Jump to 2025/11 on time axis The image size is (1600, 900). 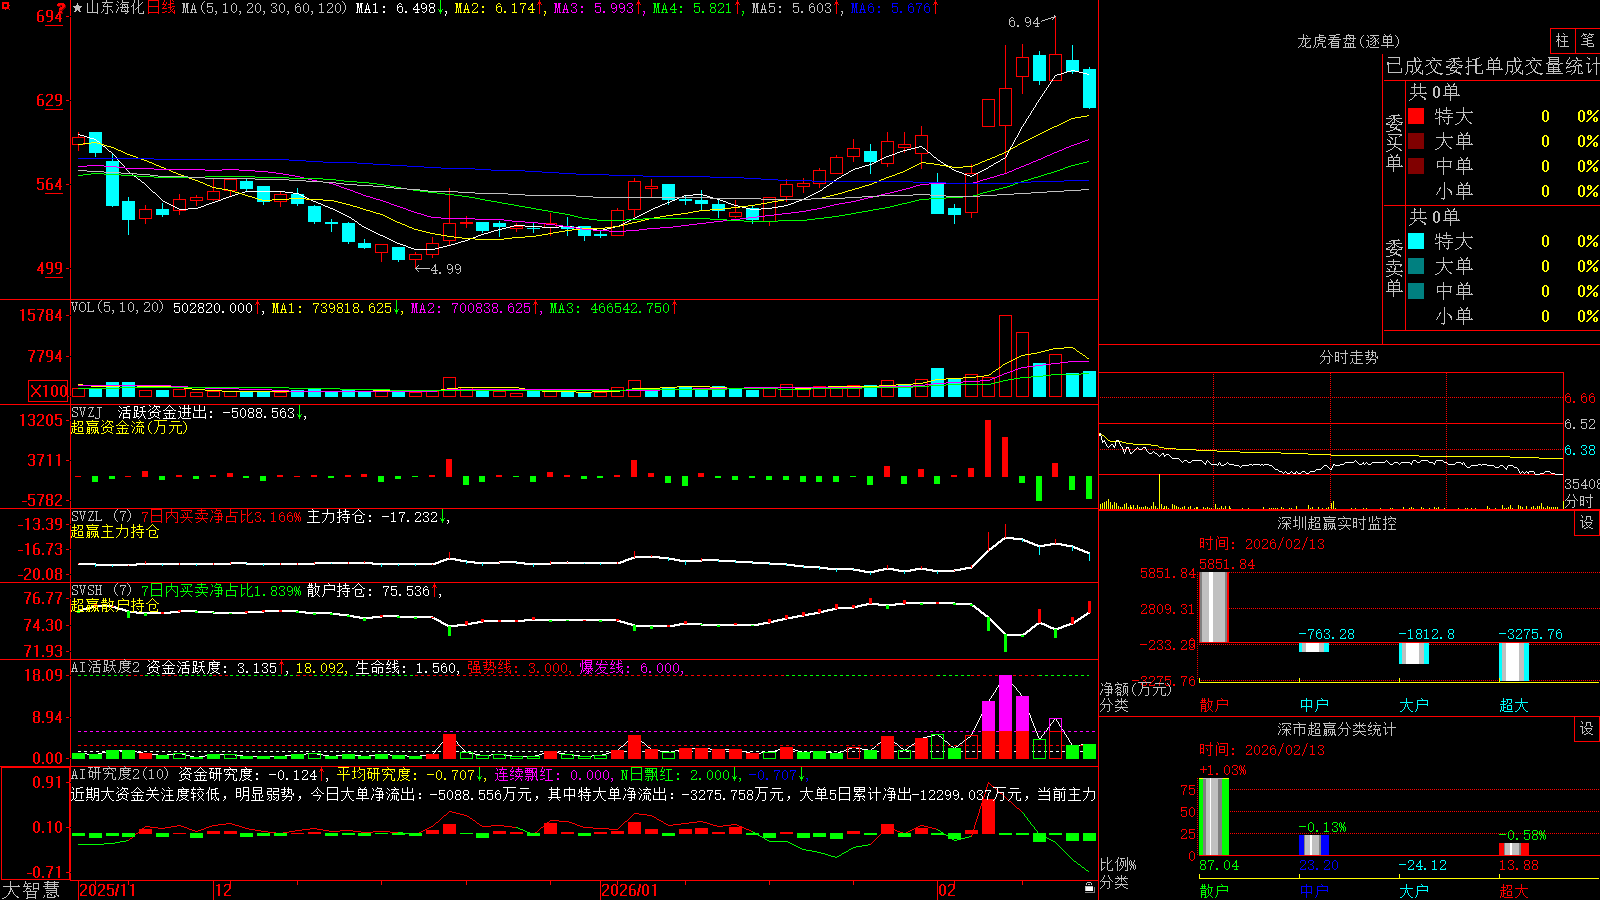[107, 890]
